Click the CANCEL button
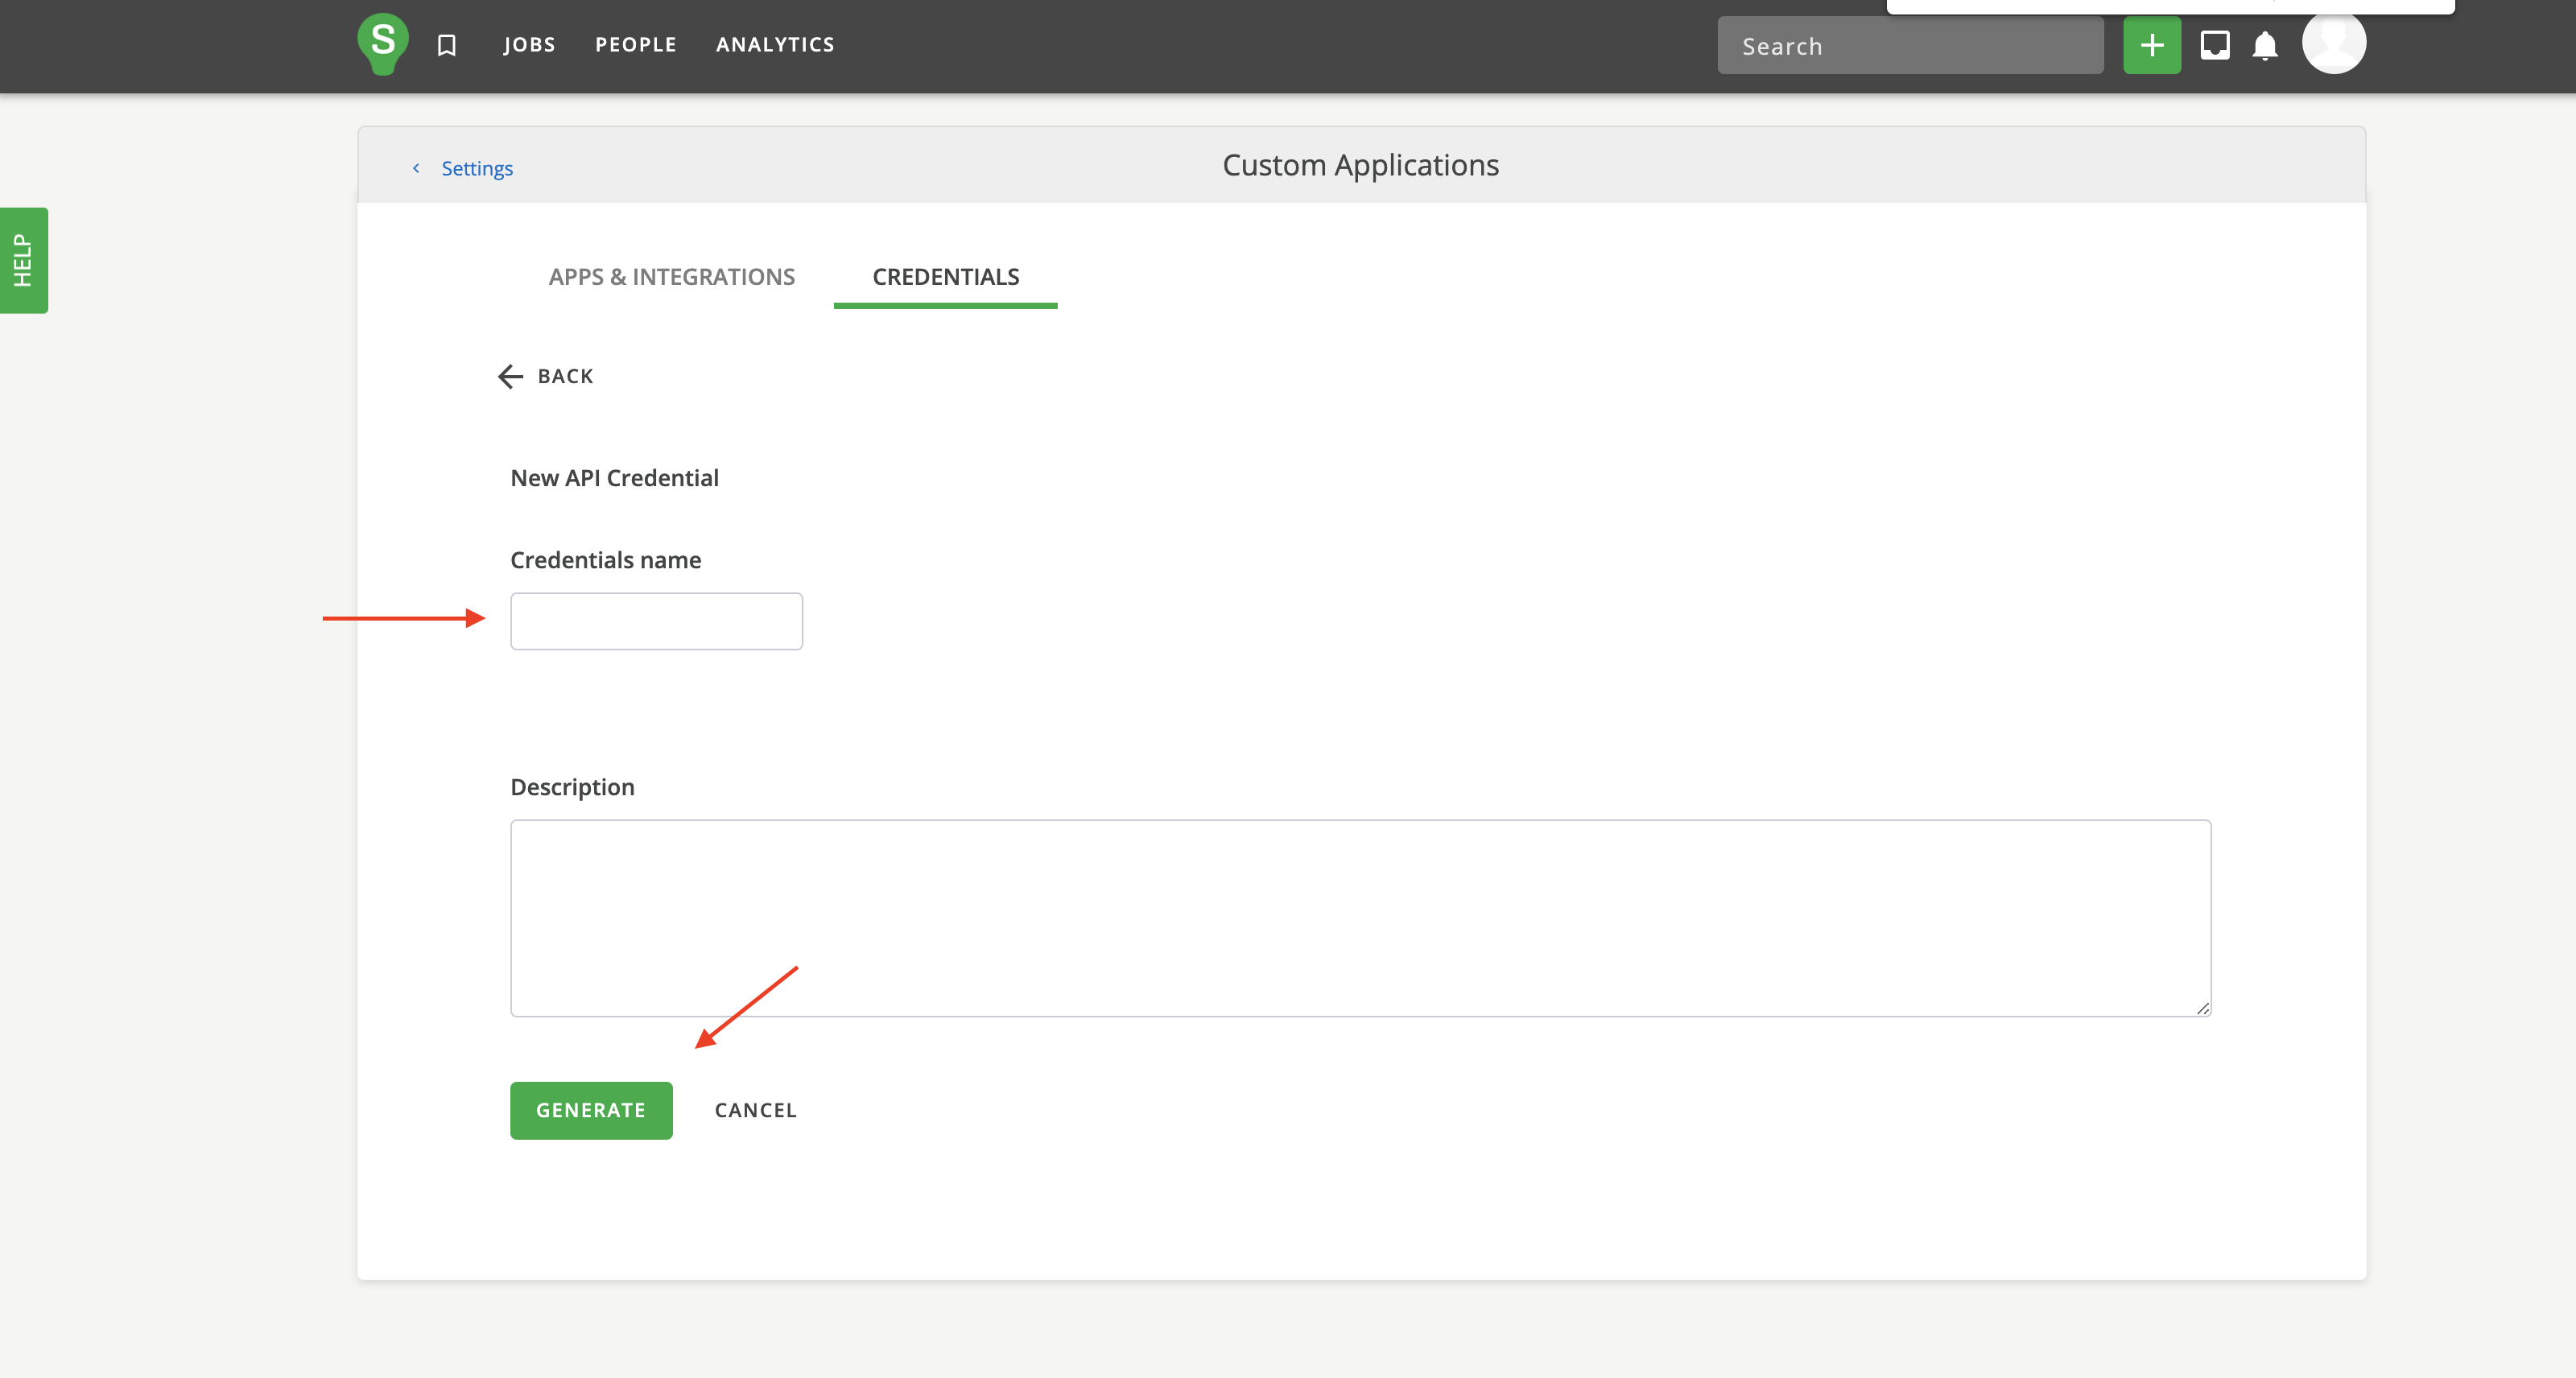The width and height of the screenshot is (2576, 1378). pyautogui.click(x=755, y=1110)
